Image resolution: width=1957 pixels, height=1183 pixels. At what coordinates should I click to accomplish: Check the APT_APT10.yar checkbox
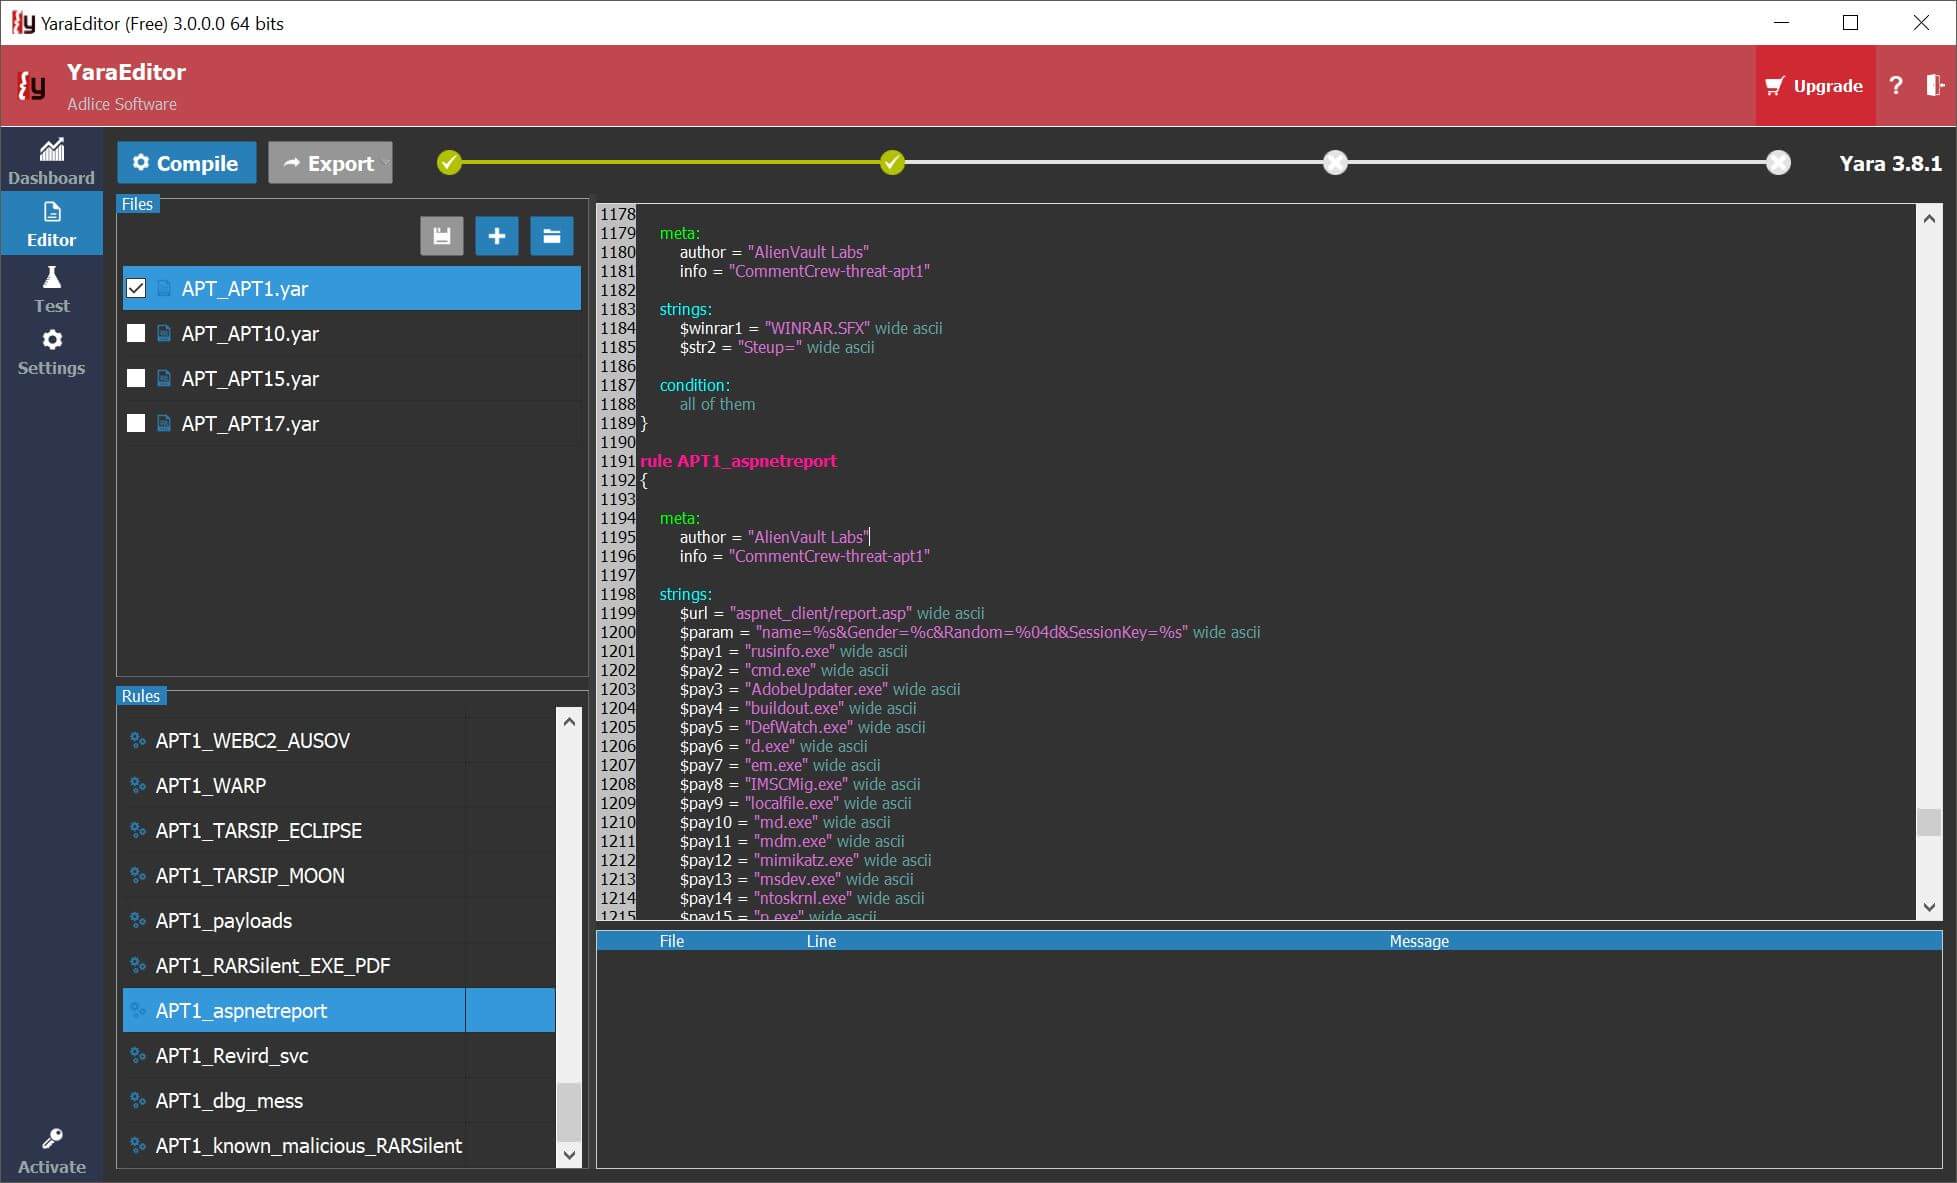coord(136,333)
